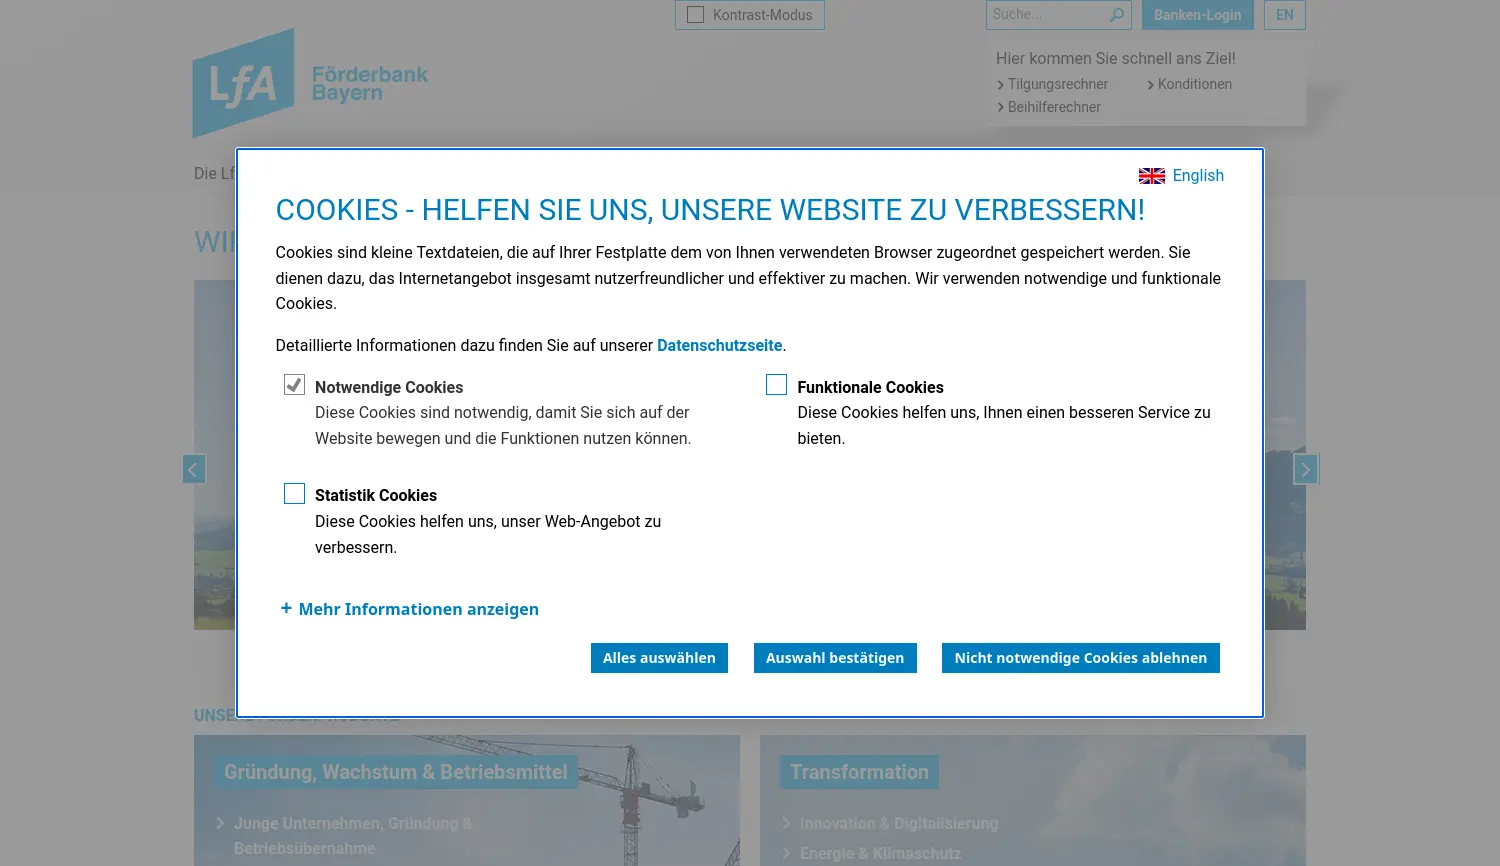Toggle Notwendige Cookies checkbox
This screenshot has height=866, width=1500.
[294, 385]
